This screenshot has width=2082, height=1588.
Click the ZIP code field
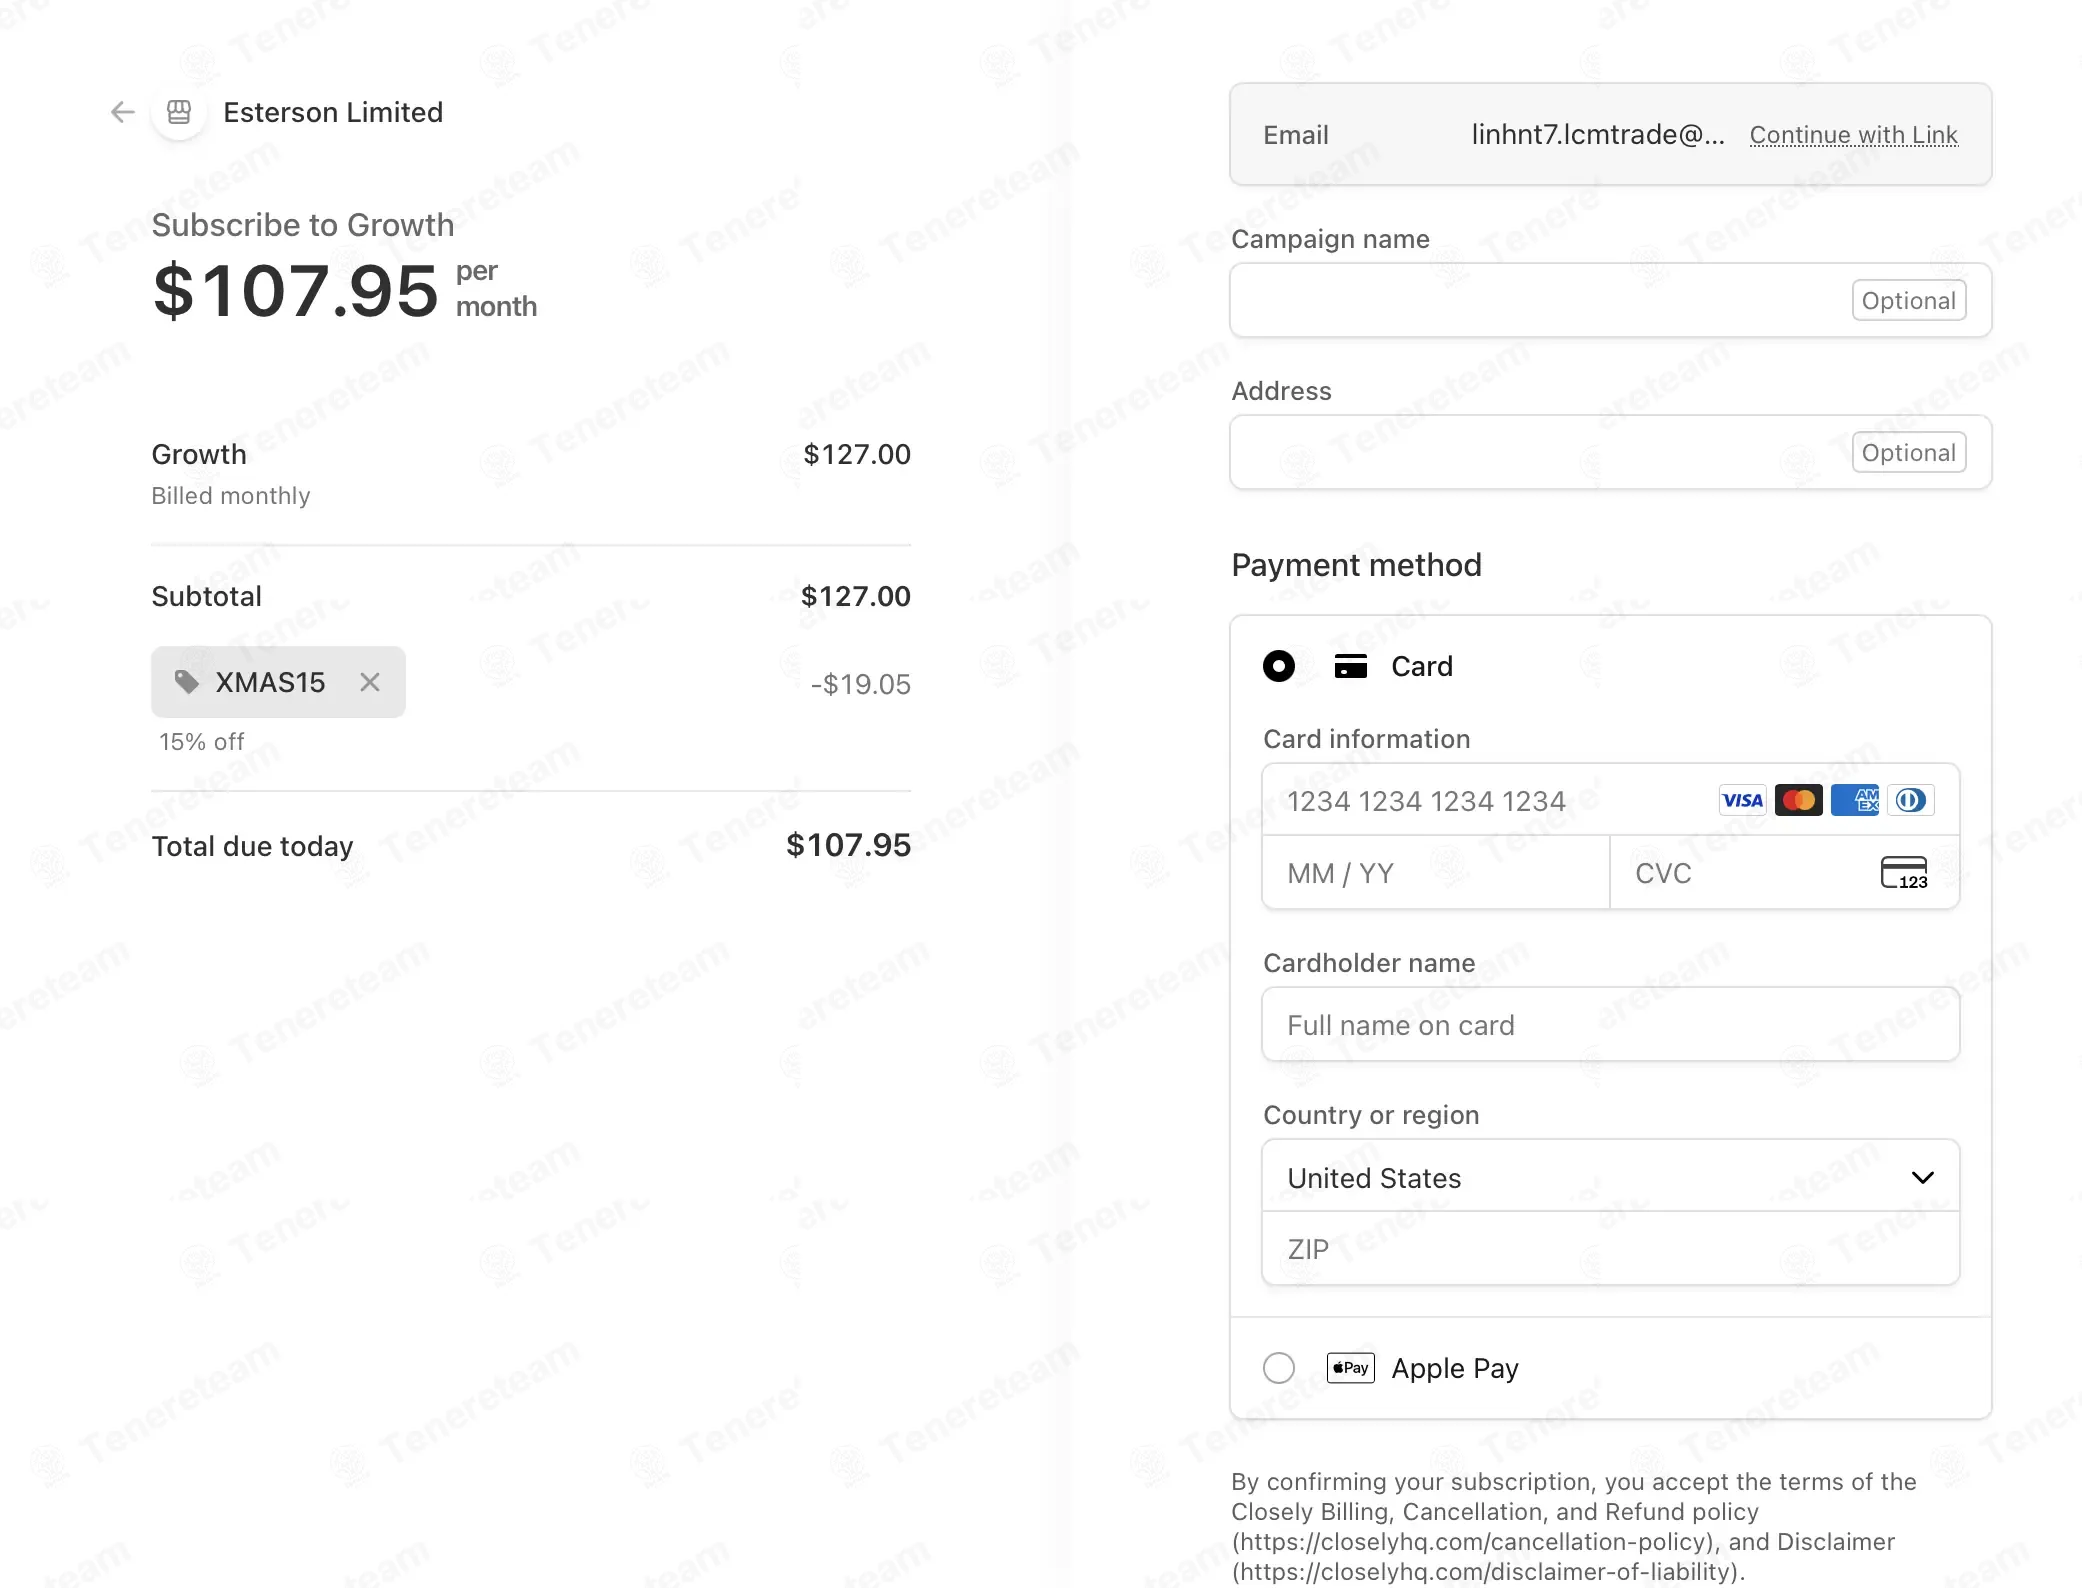(1610, 1249)
